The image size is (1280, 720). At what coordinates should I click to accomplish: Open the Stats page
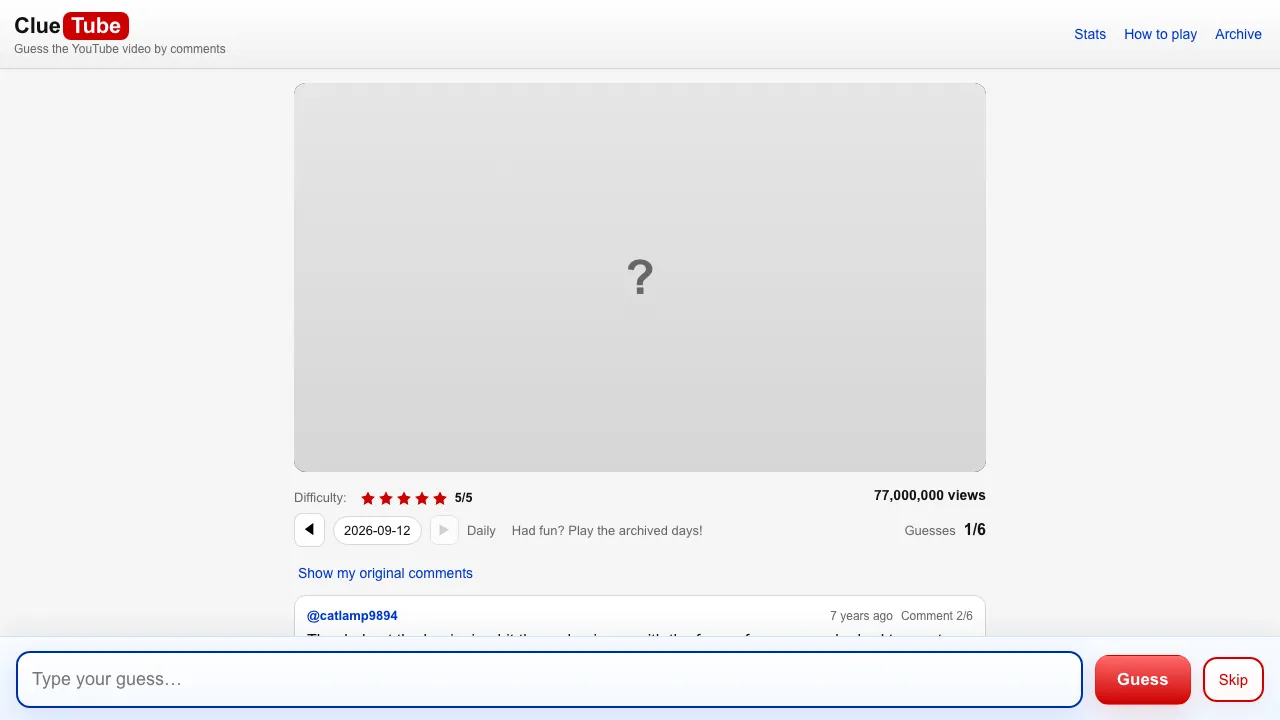click(x=1090, y=34)
